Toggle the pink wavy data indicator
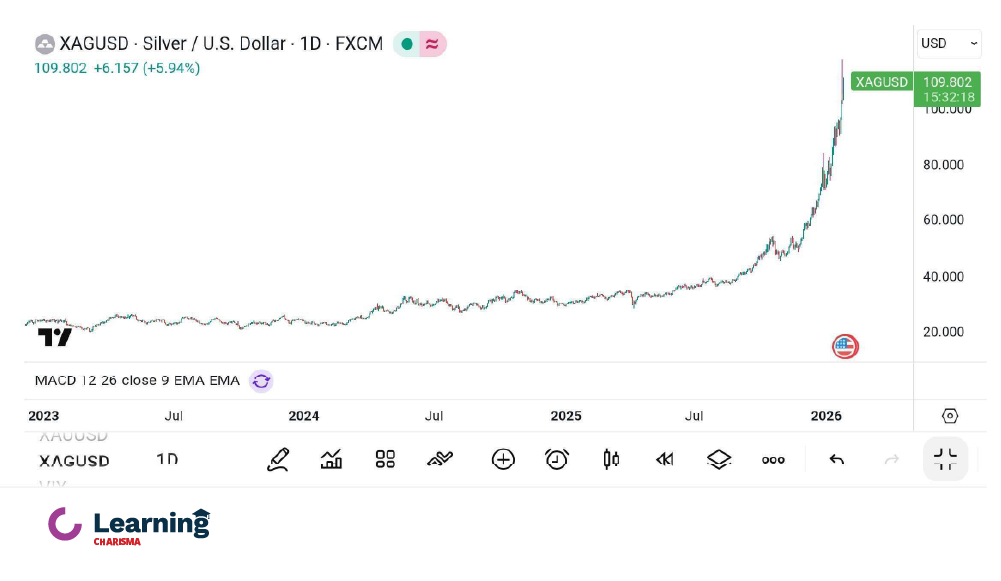The width and height of the screenshot is (1001, 581). pos(432,44)
